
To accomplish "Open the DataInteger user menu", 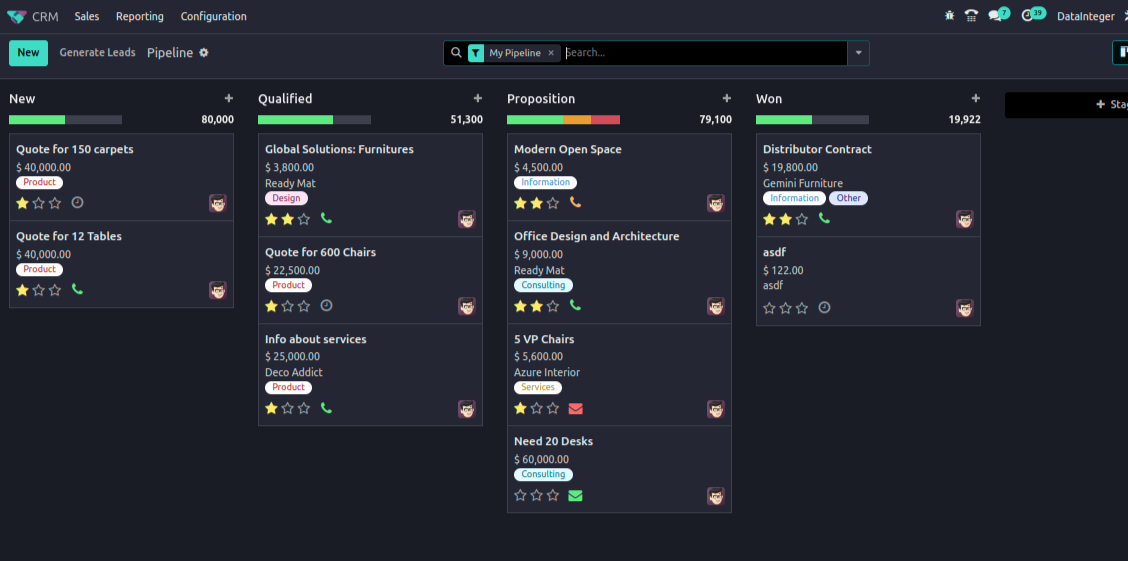I will coord(1086,16).
